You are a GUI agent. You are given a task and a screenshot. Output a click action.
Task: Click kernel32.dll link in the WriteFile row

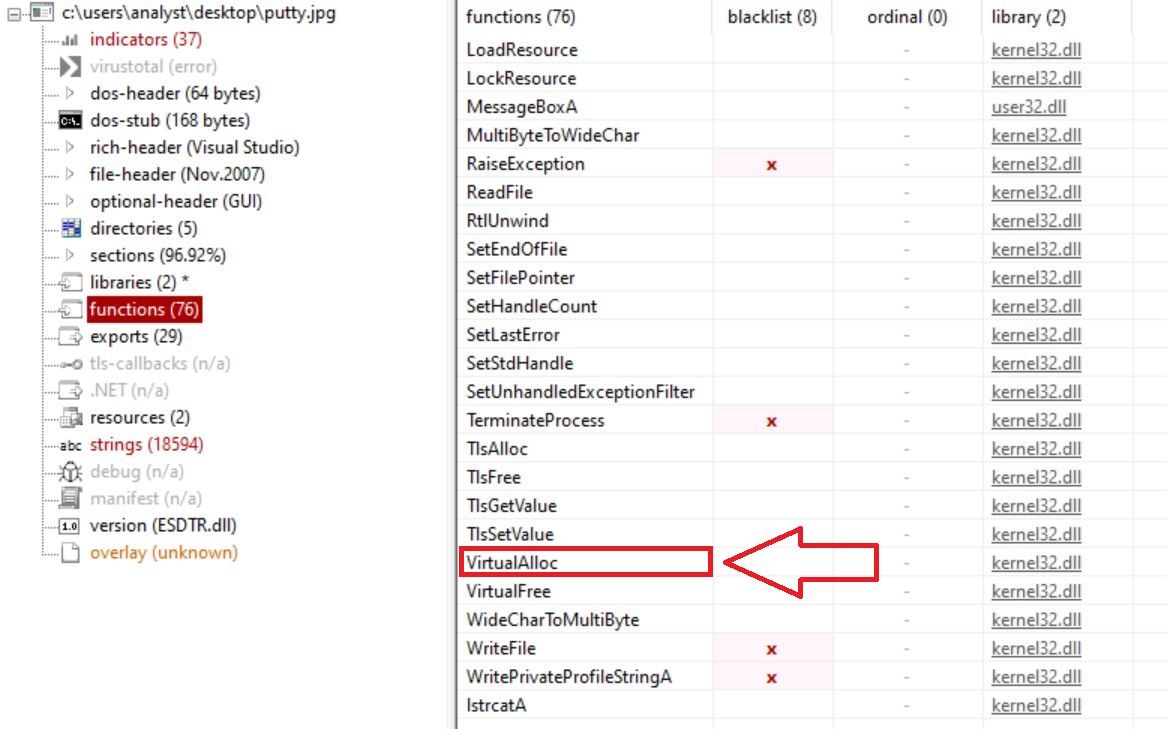[1036, 649]
